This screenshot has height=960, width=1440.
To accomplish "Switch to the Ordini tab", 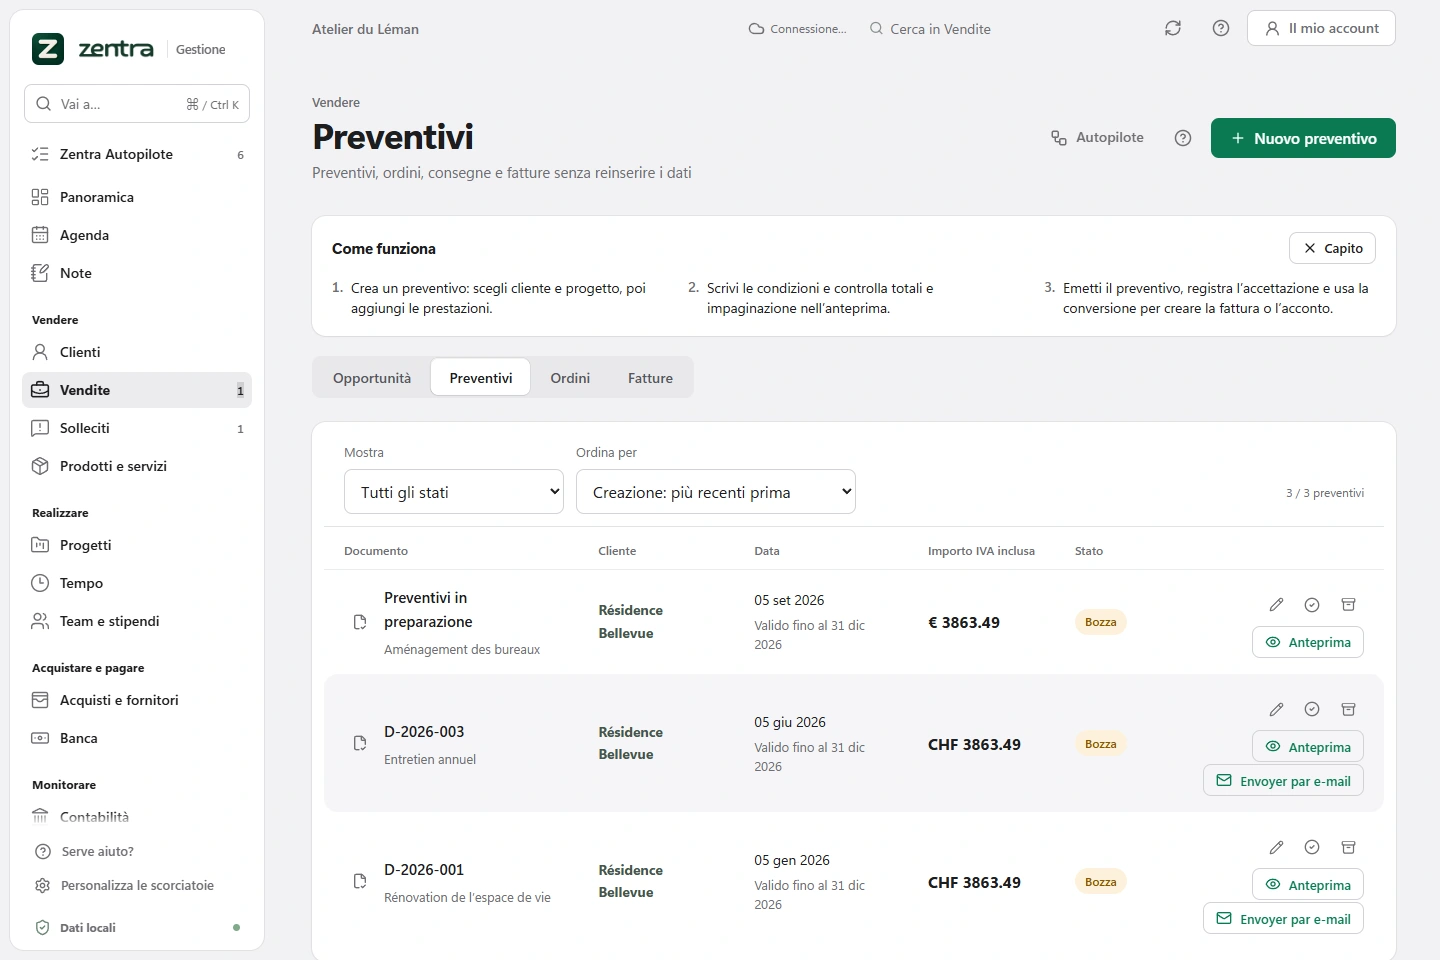I will click(570, 378).
